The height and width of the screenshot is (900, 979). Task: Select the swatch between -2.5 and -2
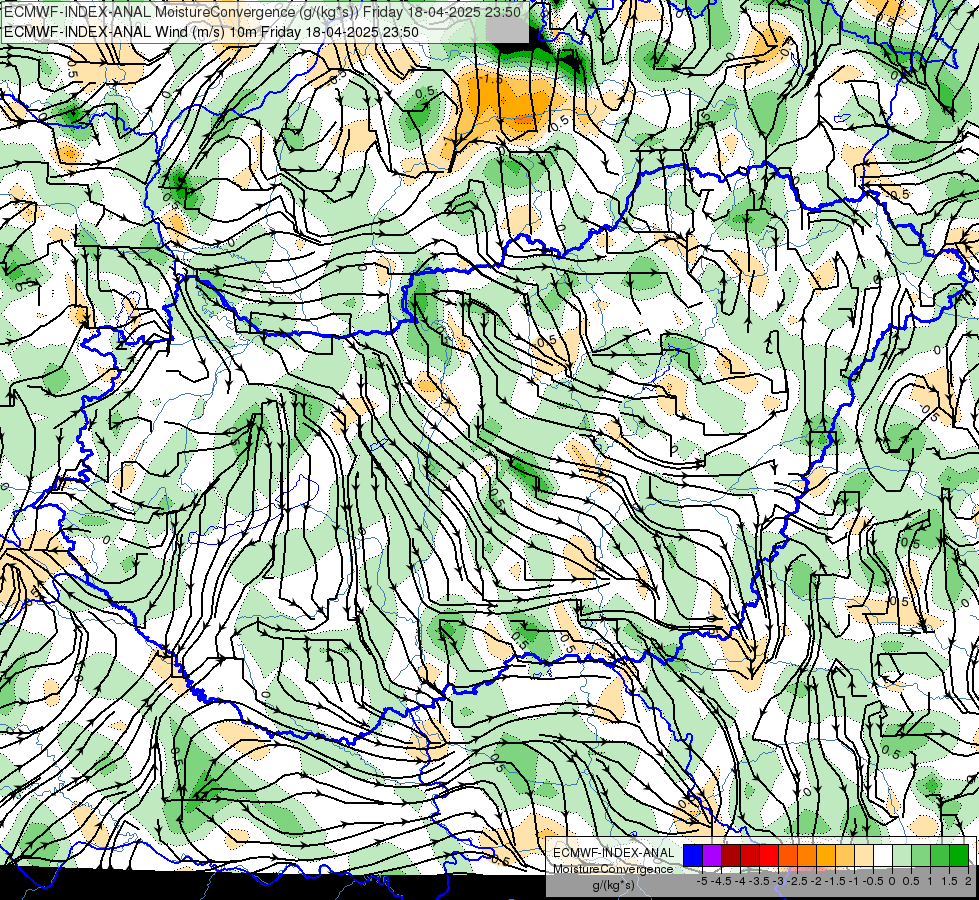[x=807, y=855]
